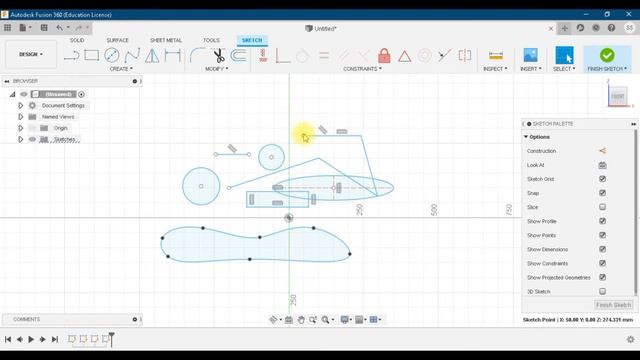Select the Pan hand tool
This screenshot has height=360, width=640.
tap(301, 320)
